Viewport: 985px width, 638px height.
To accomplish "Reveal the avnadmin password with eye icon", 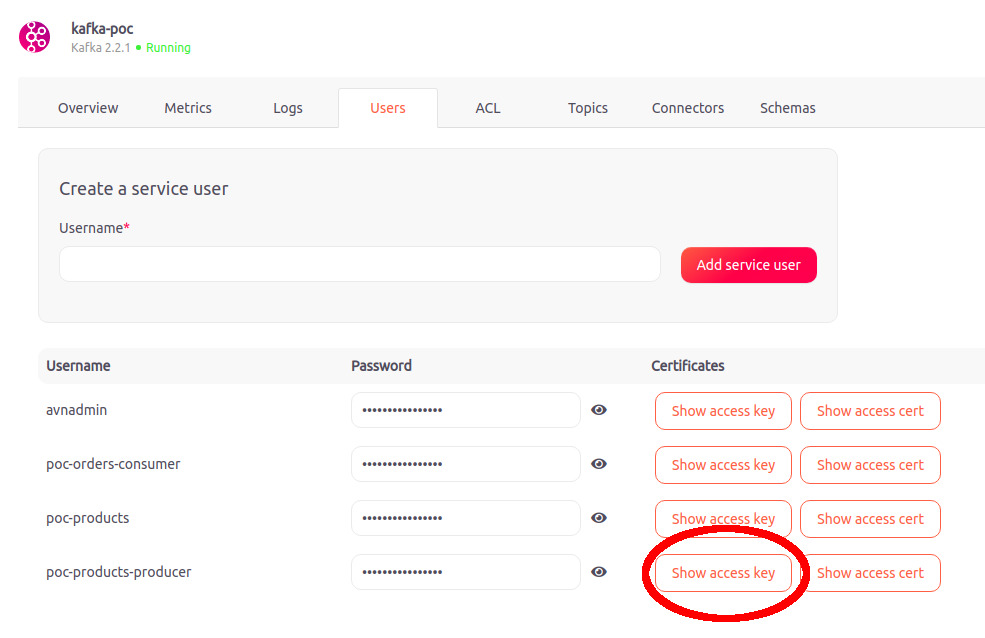I will point(599,410).
